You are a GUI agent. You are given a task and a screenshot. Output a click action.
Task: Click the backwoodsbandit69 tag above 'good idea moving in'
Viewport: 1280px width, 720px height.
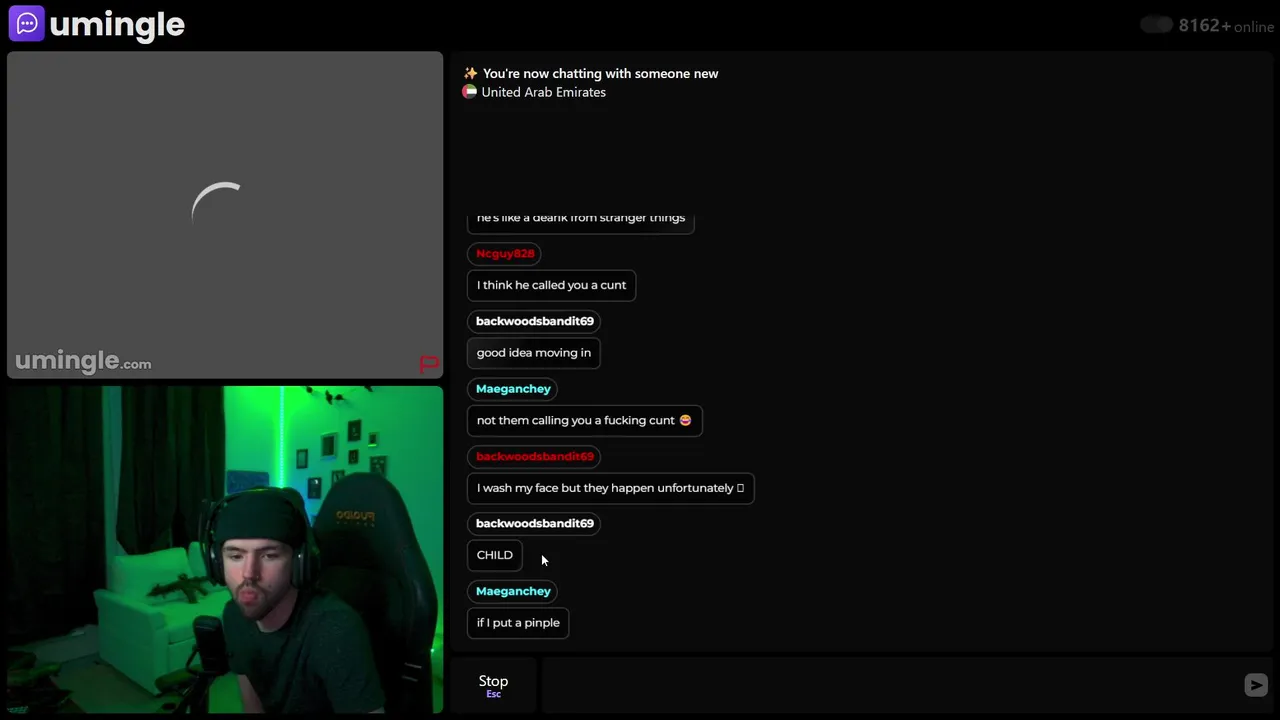(x=535, y=321)
